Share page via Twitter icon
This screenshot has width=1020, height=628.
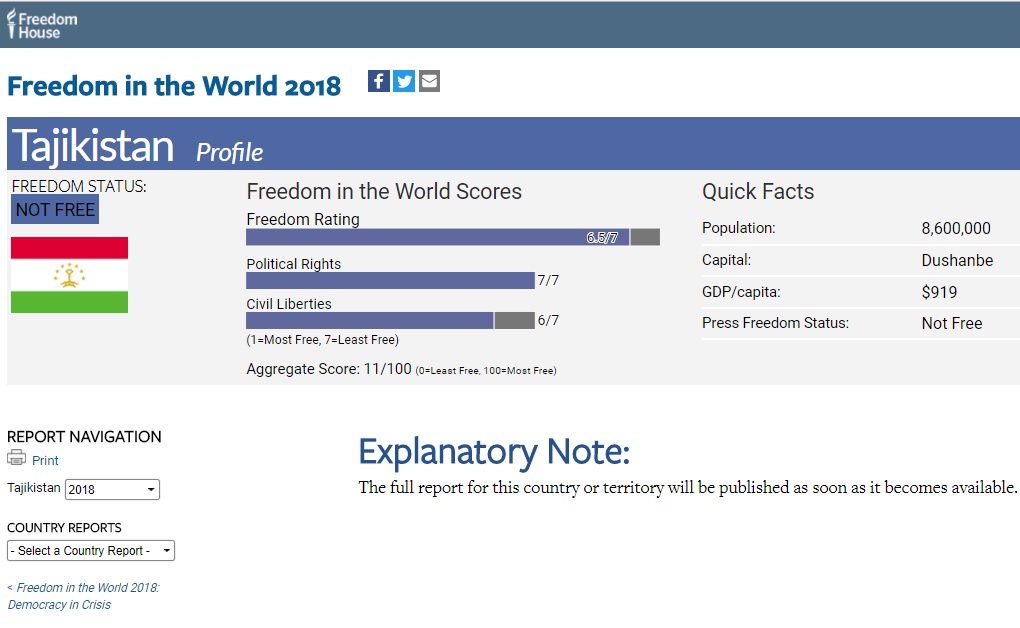tap(404, 81)
